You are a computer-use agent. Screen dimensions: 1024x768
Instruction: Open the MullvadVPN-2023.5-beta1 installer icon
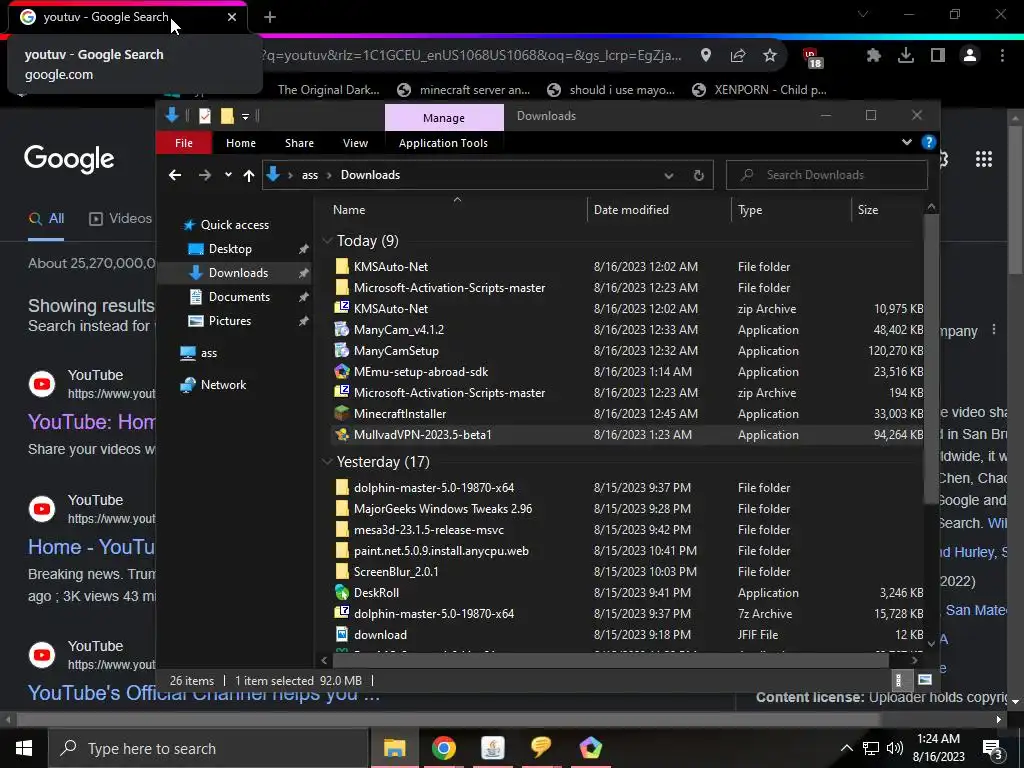342,435
